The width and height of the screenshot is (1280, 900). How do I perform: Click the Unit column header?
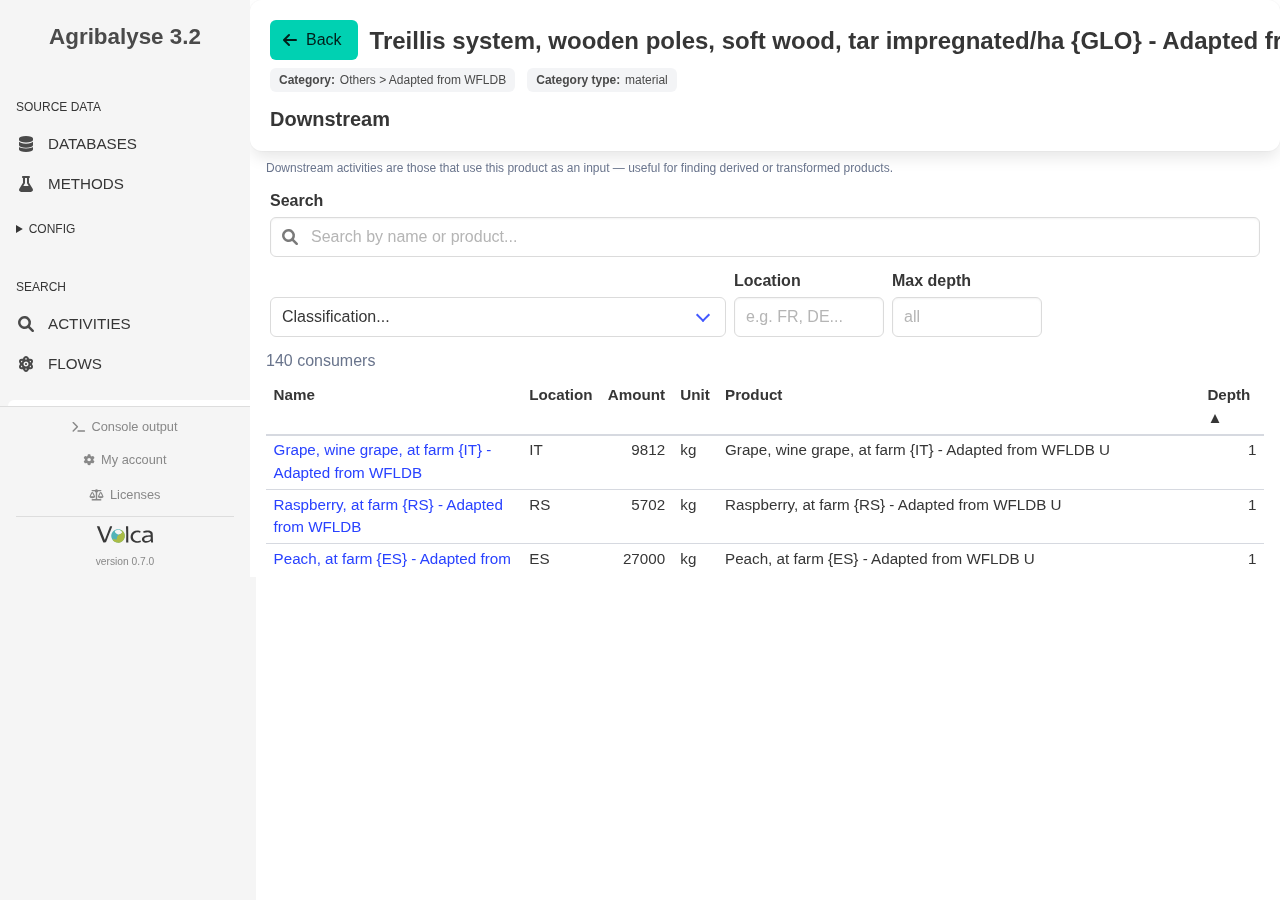695,395
